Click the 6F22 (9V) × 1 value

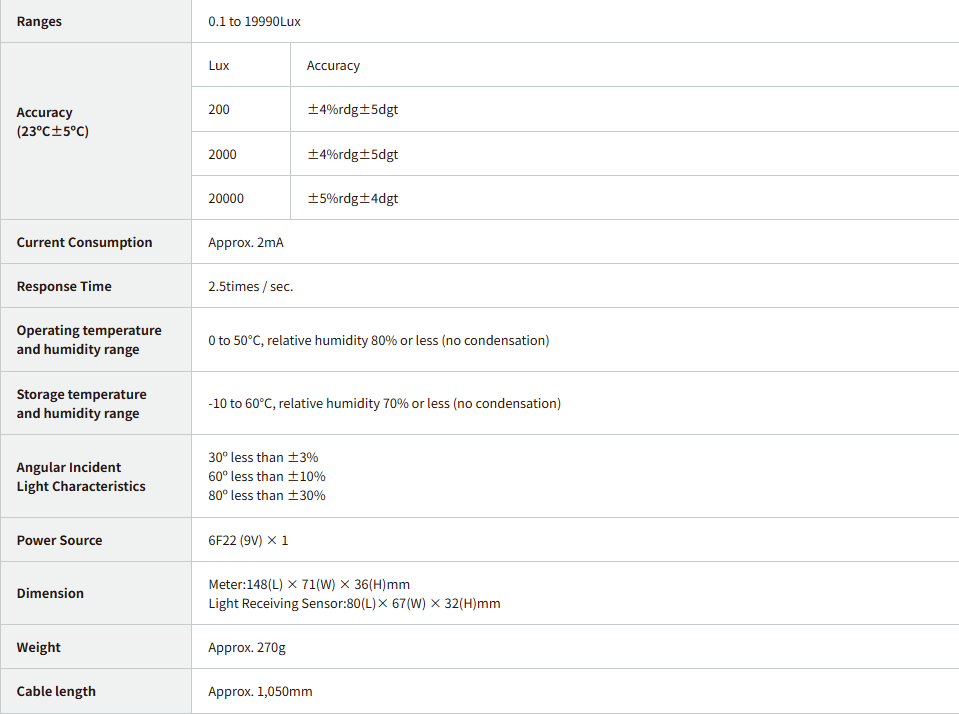coord(248,540)
